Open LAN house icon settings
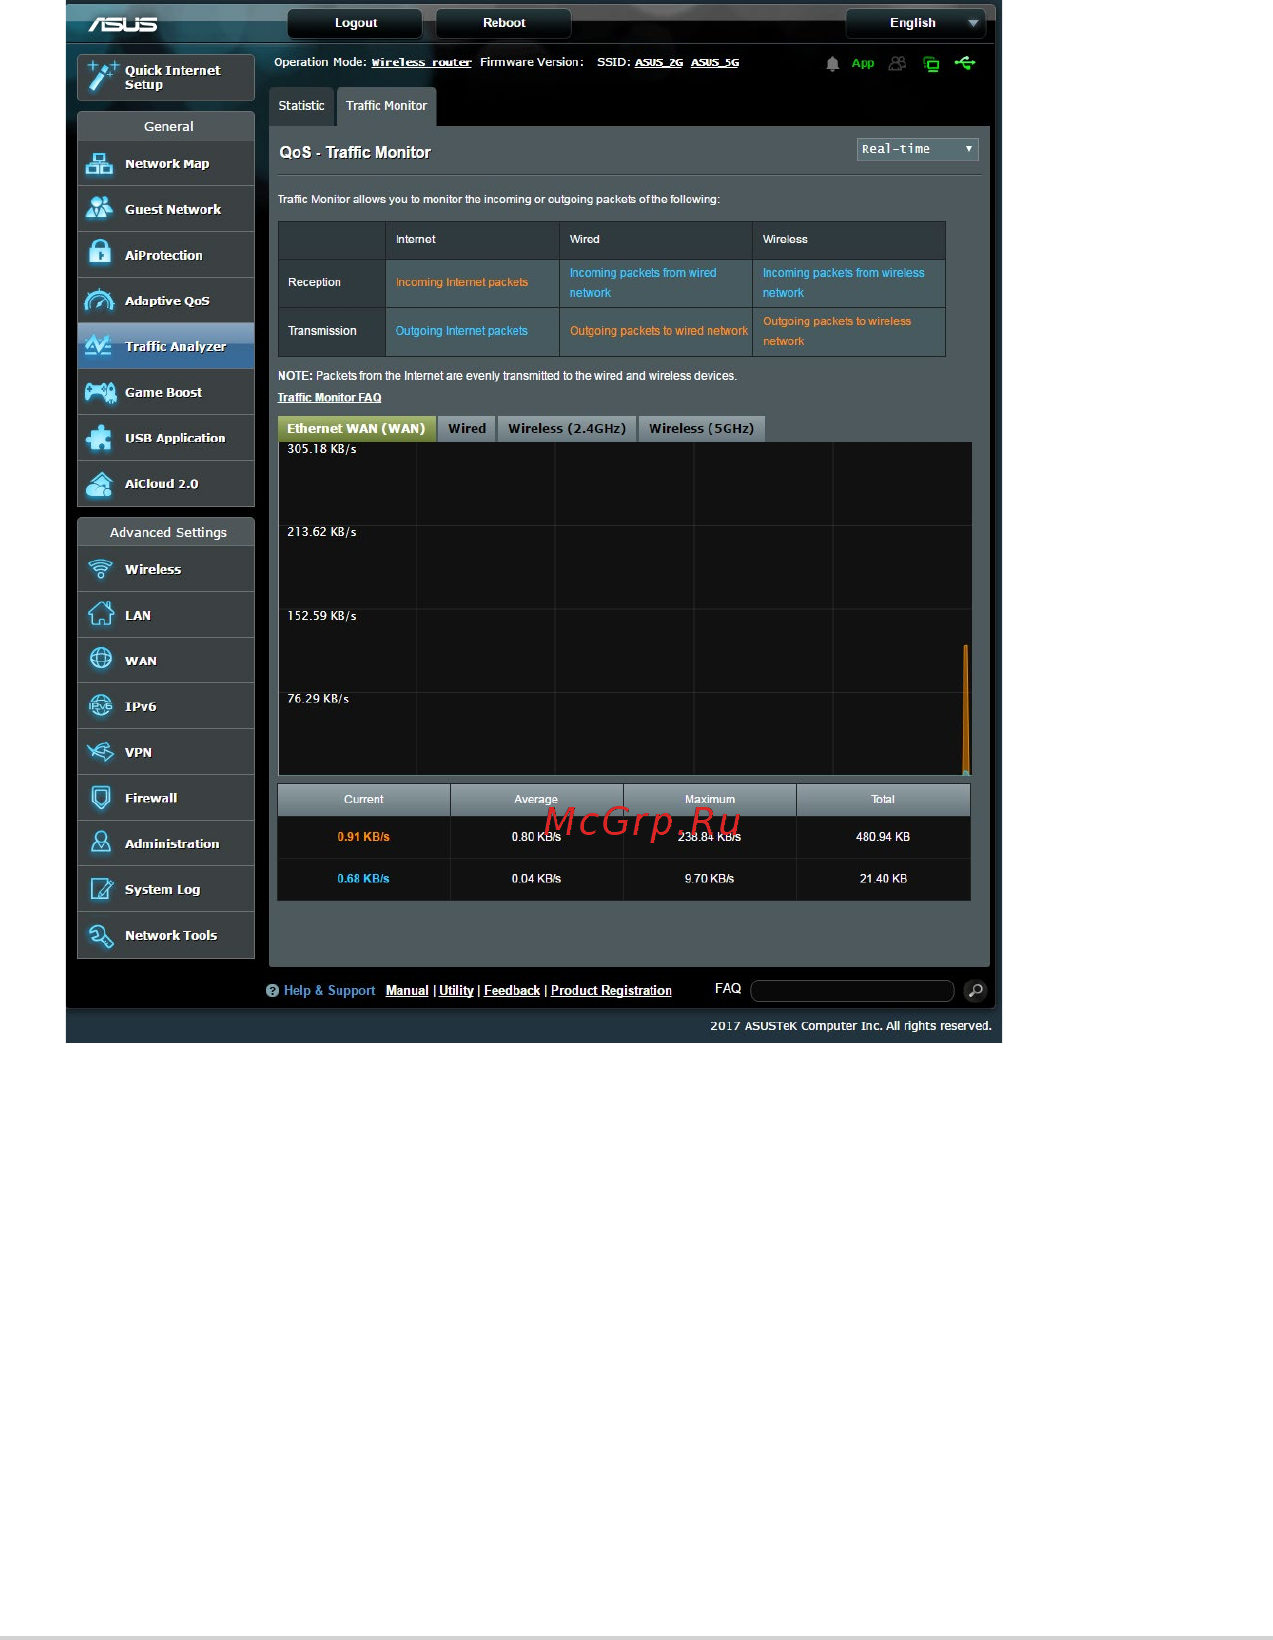The height and width of the screenshot is (1640, 1273). click(100, 614)
